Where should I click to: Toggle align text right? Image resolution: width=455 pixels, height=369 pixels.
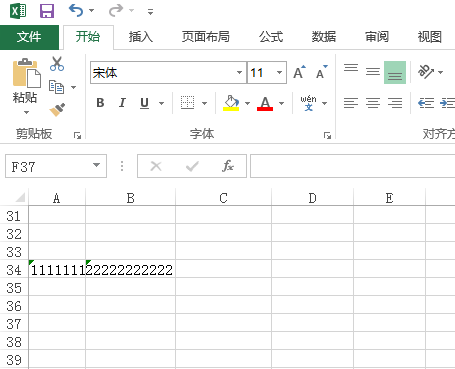coord(395,103)
